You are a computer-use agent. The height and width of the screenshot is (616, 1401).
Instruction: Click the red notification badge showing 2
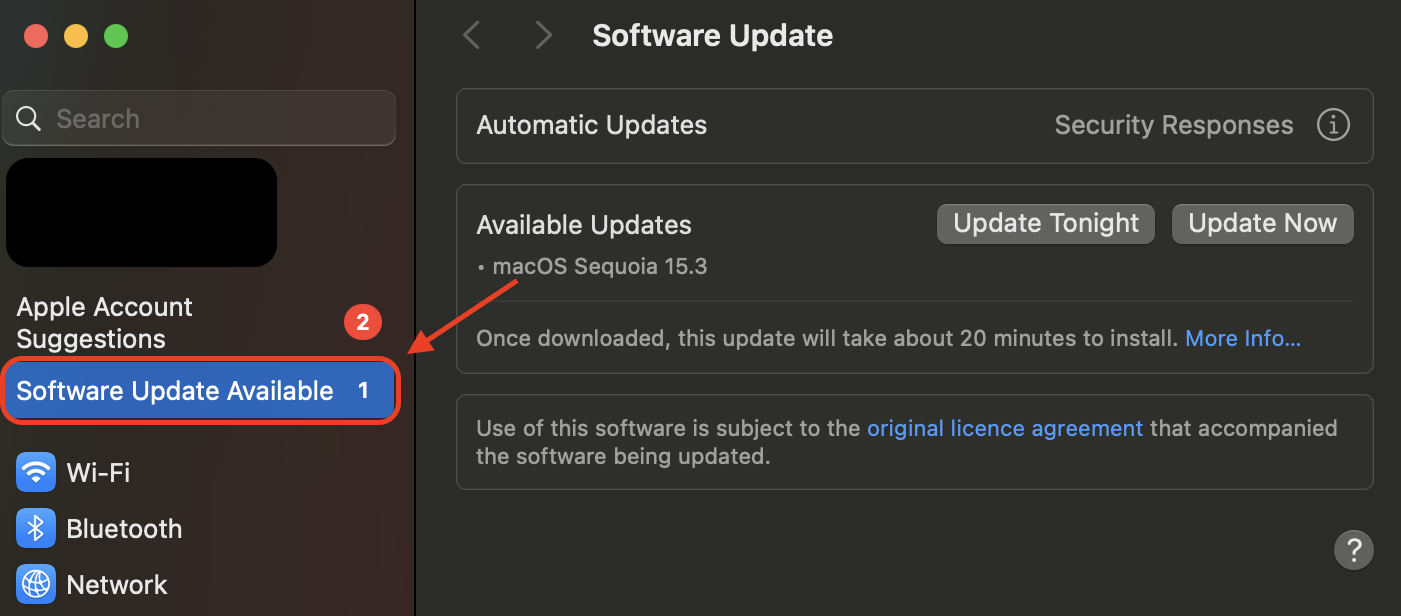click(x=363, y=322)
